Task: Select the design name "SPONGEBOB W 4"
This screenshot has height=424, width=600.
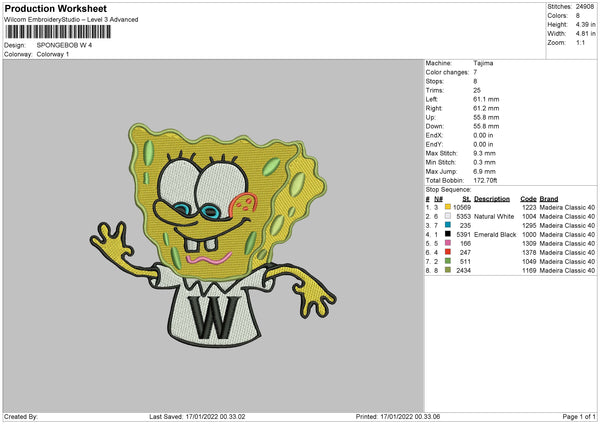Action: (x=64, y=45)
